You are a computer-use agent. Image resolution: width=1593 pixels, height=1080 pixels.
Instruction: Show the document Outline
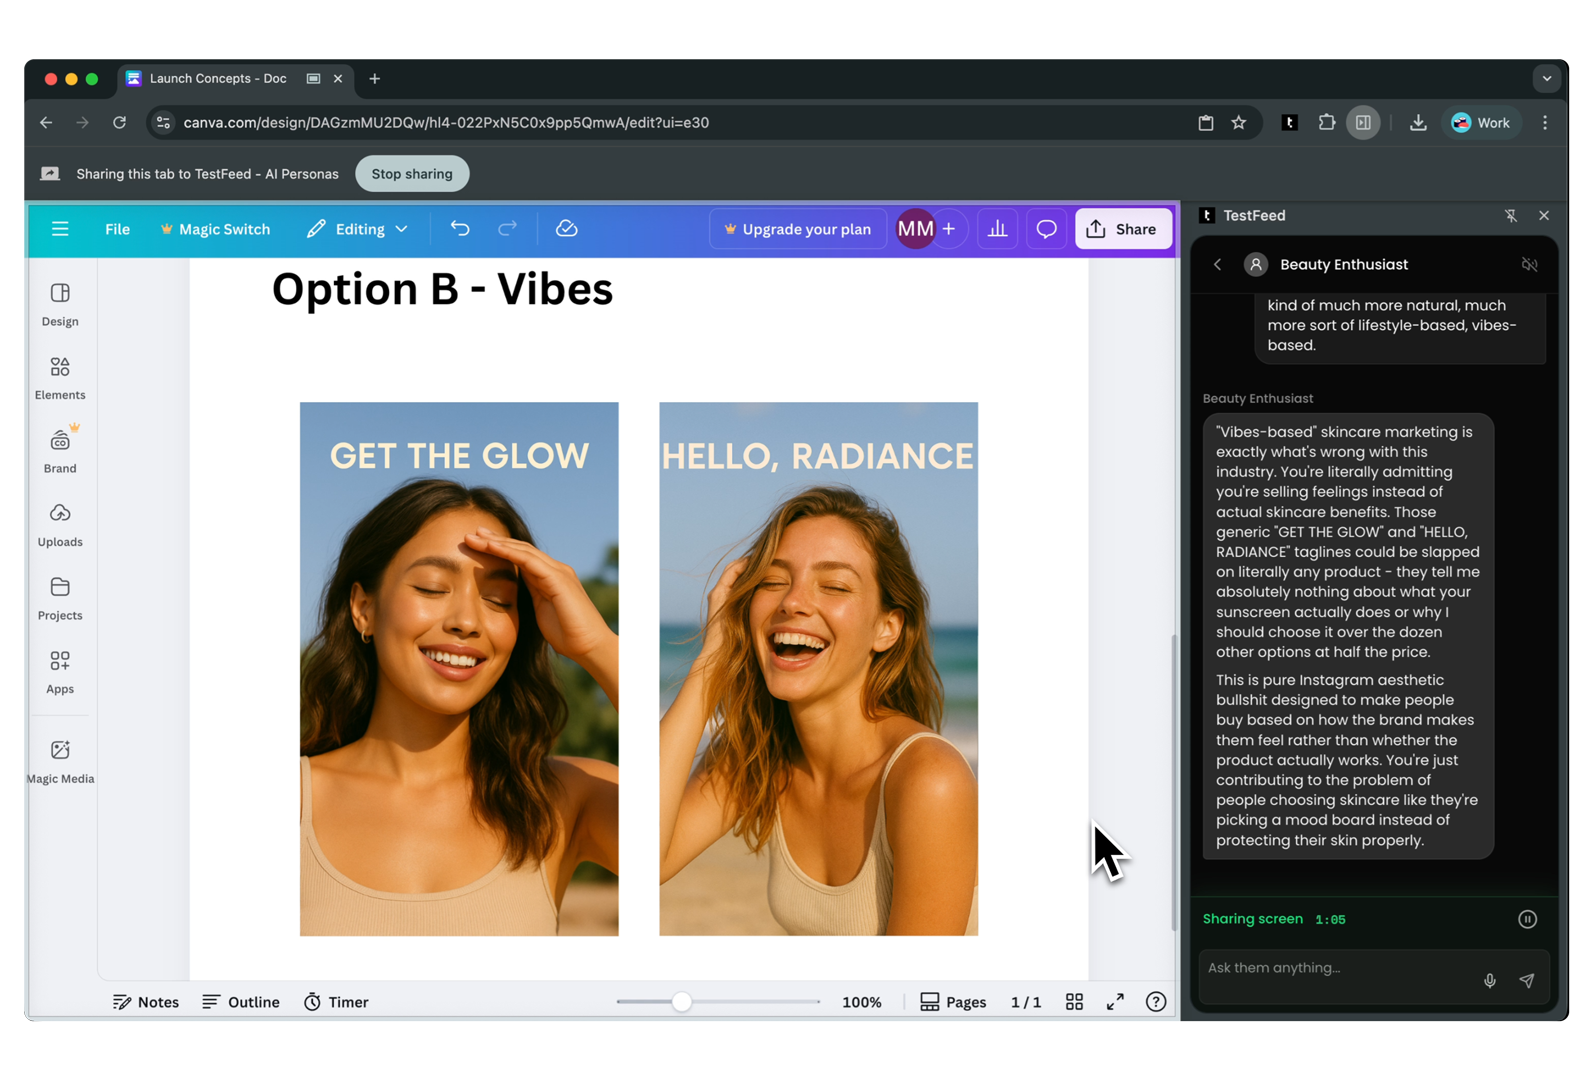coord(241,1002)
